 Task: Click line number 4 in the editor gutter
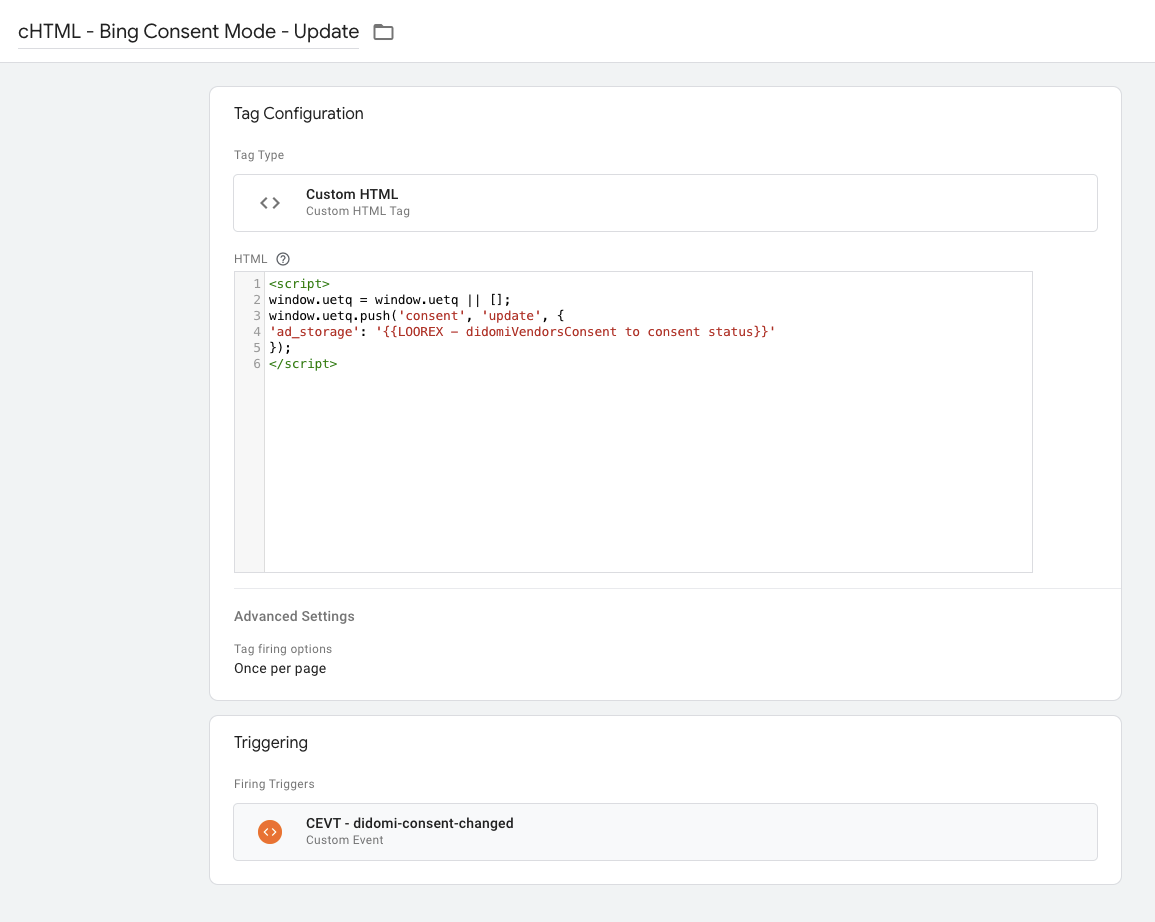pyautogui.click(x=257, y=332)
